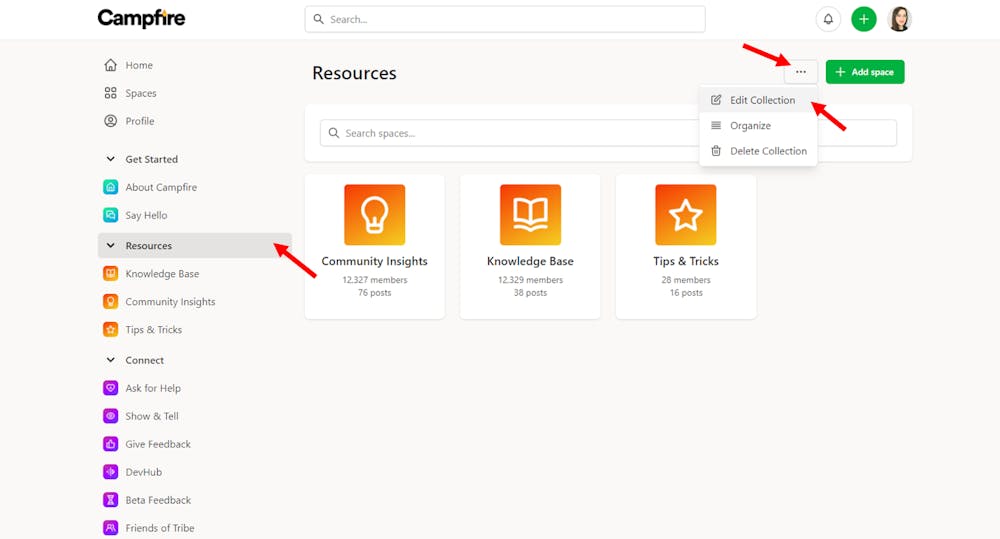Click the Knowledge Base card title
Image resolution: width=1000 pixels, height=539 pixels.
pyautogui.click(x=530, y=261)
